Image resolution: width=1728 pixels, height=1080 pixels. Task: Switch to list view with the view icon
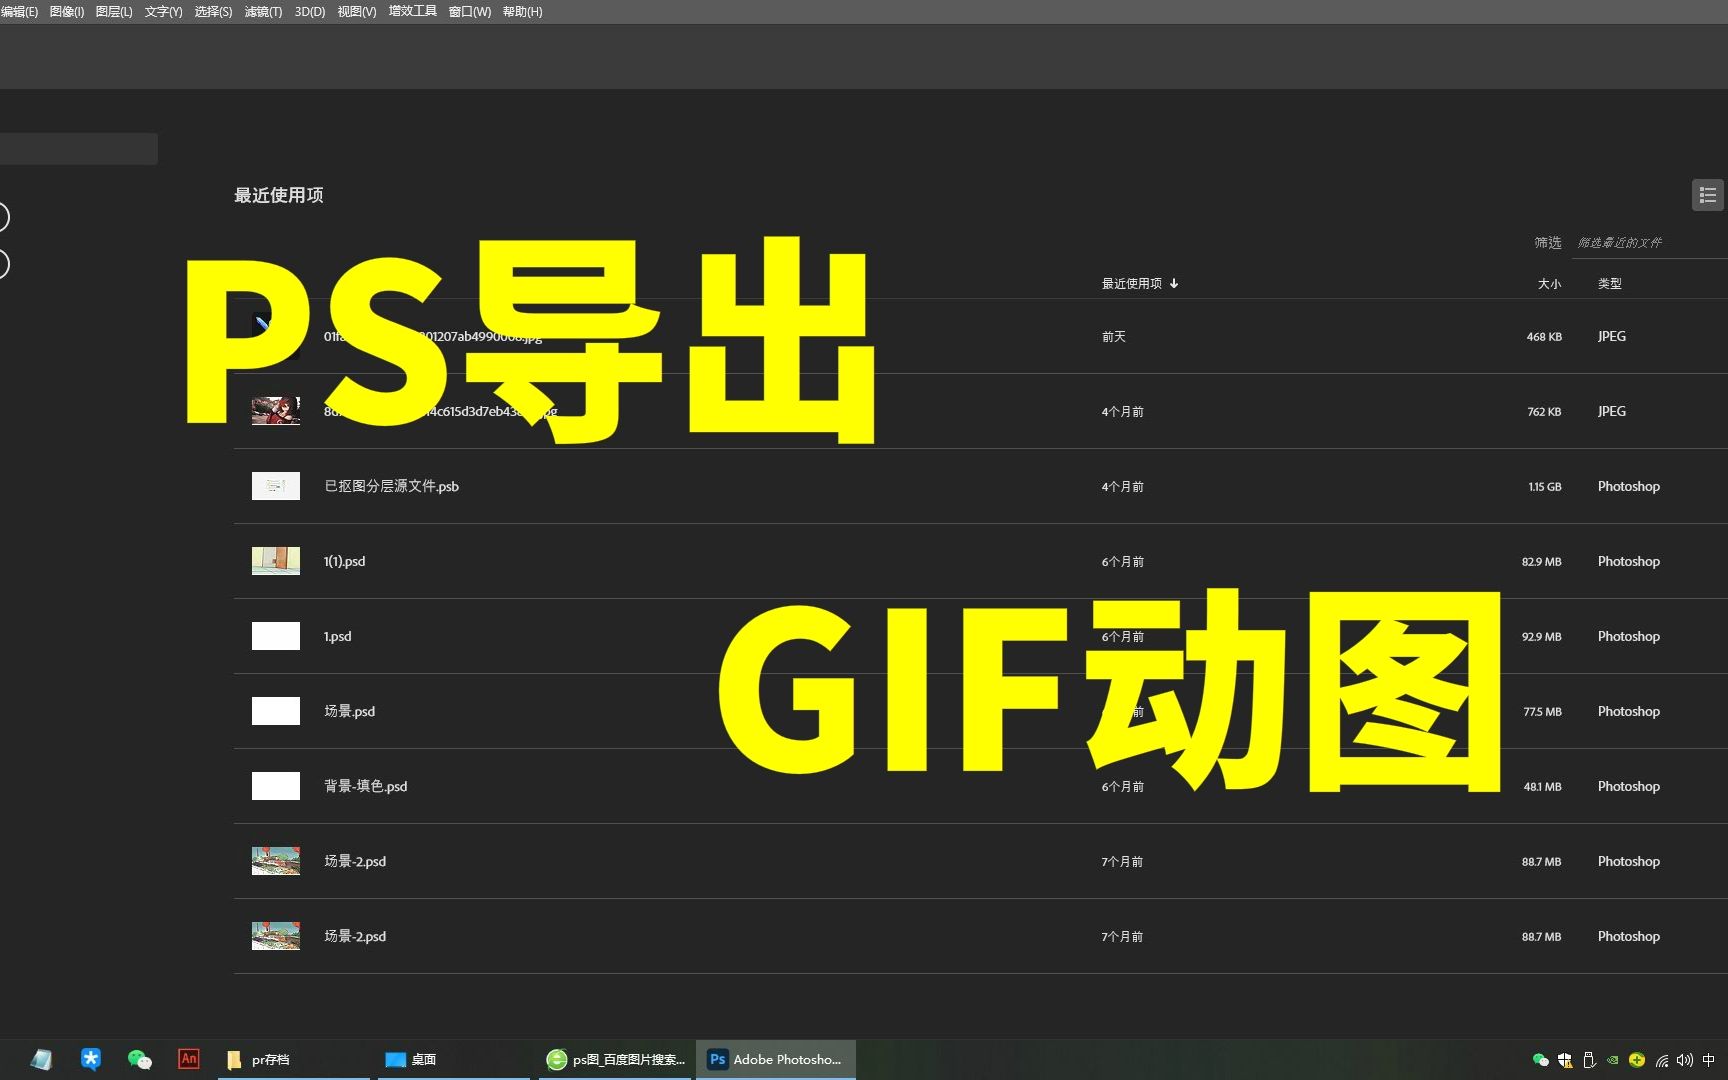click(x=1707, y=194)
